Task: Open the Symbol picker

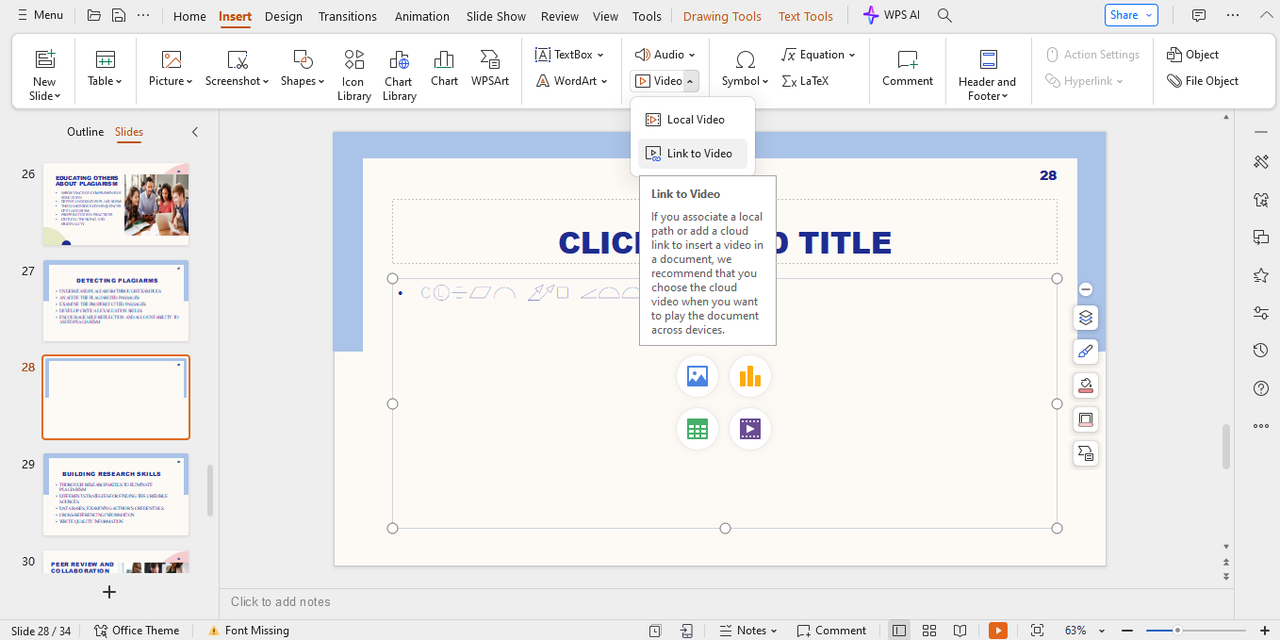Action: pos(745,68)
